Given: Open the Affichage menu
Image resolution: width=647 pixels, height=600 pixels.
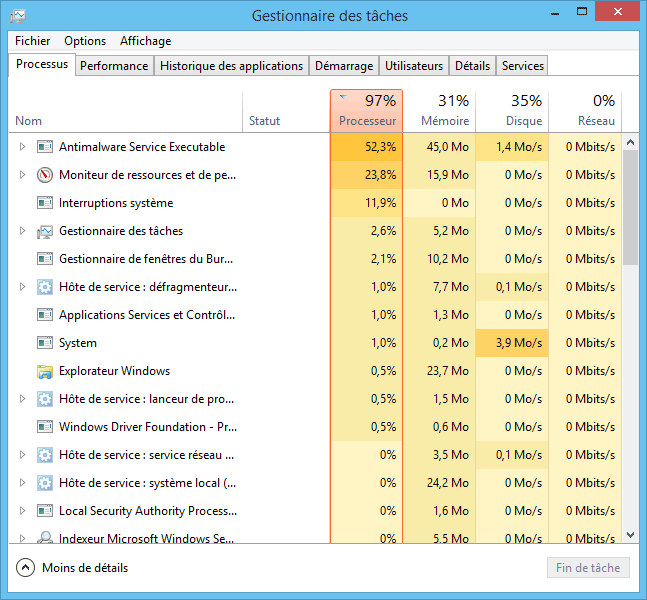Looking at the screenshot, I should tap(145, 41).
